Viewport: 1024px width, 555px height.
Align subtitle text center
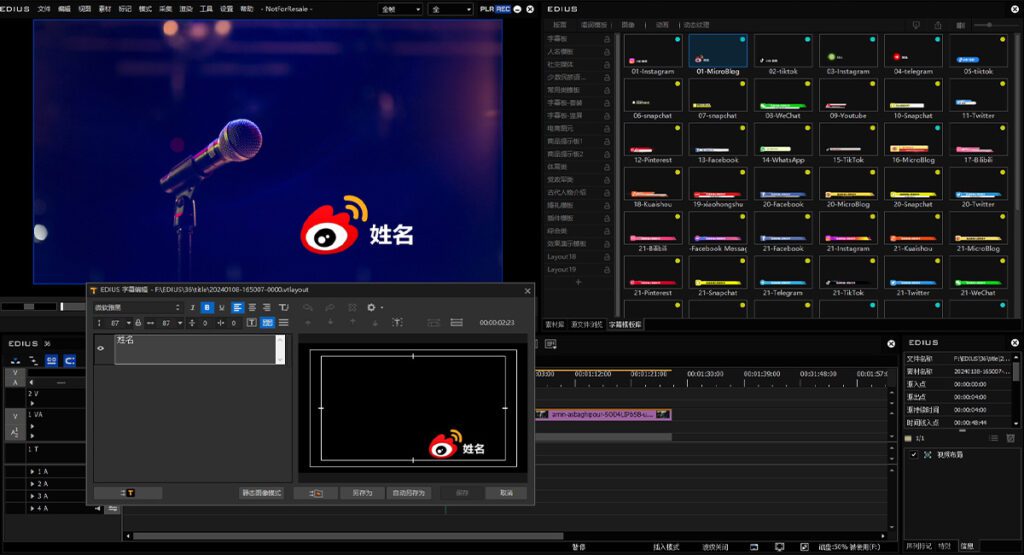(x=252, y=308)
